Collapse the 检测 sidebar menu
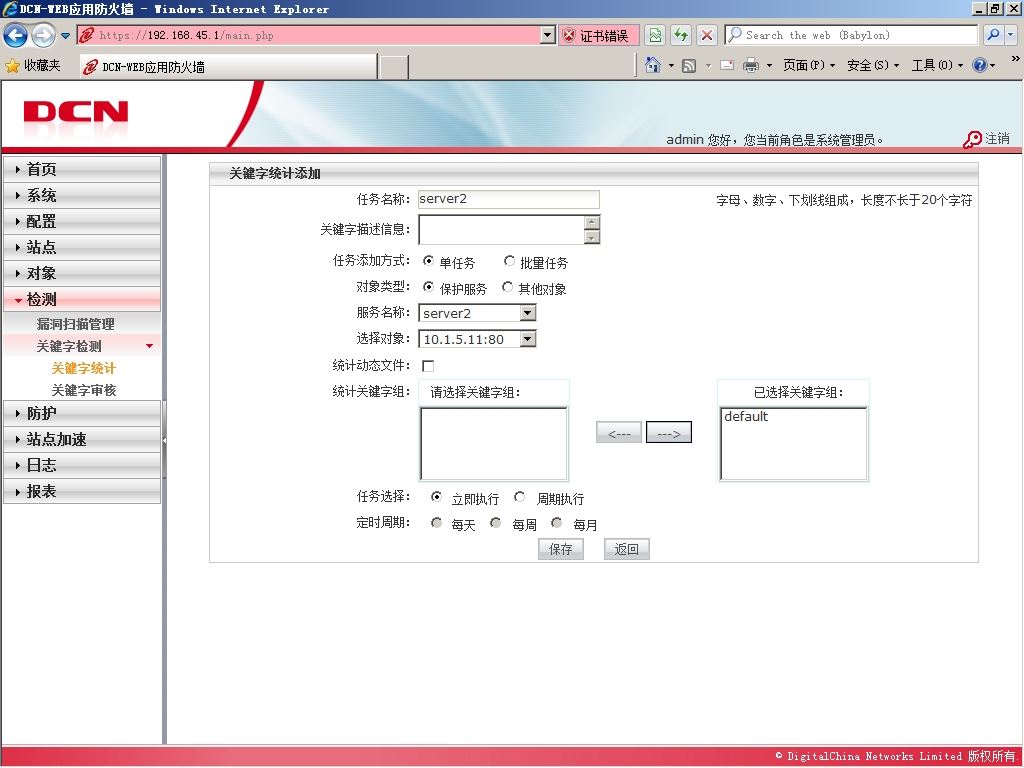The image size is (1024, 768). [x=82, y=300]
